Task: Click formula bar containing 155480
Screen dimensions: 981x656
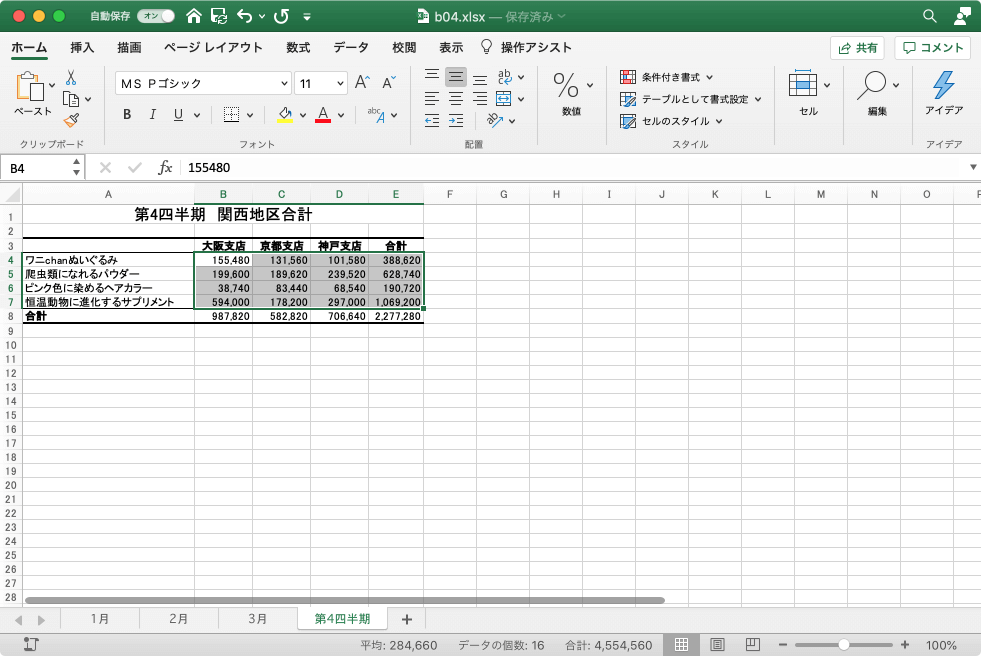Action: (x=572, y=168)
